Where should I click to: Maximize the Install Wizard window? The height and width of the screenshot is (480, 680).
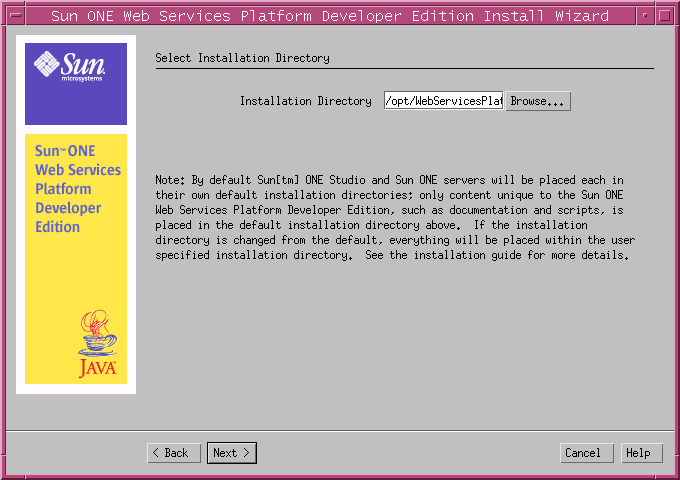click(664, 16)
